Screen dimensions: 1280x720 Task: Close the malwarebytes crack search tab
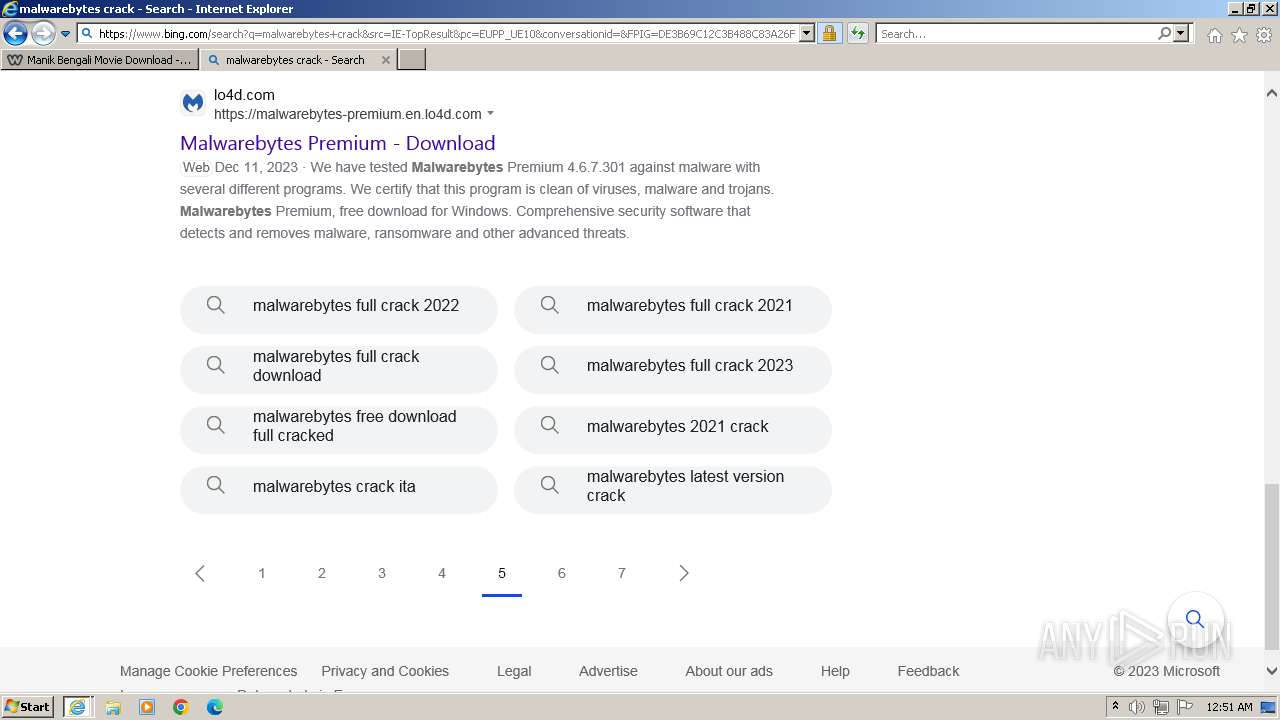[386, 60]
